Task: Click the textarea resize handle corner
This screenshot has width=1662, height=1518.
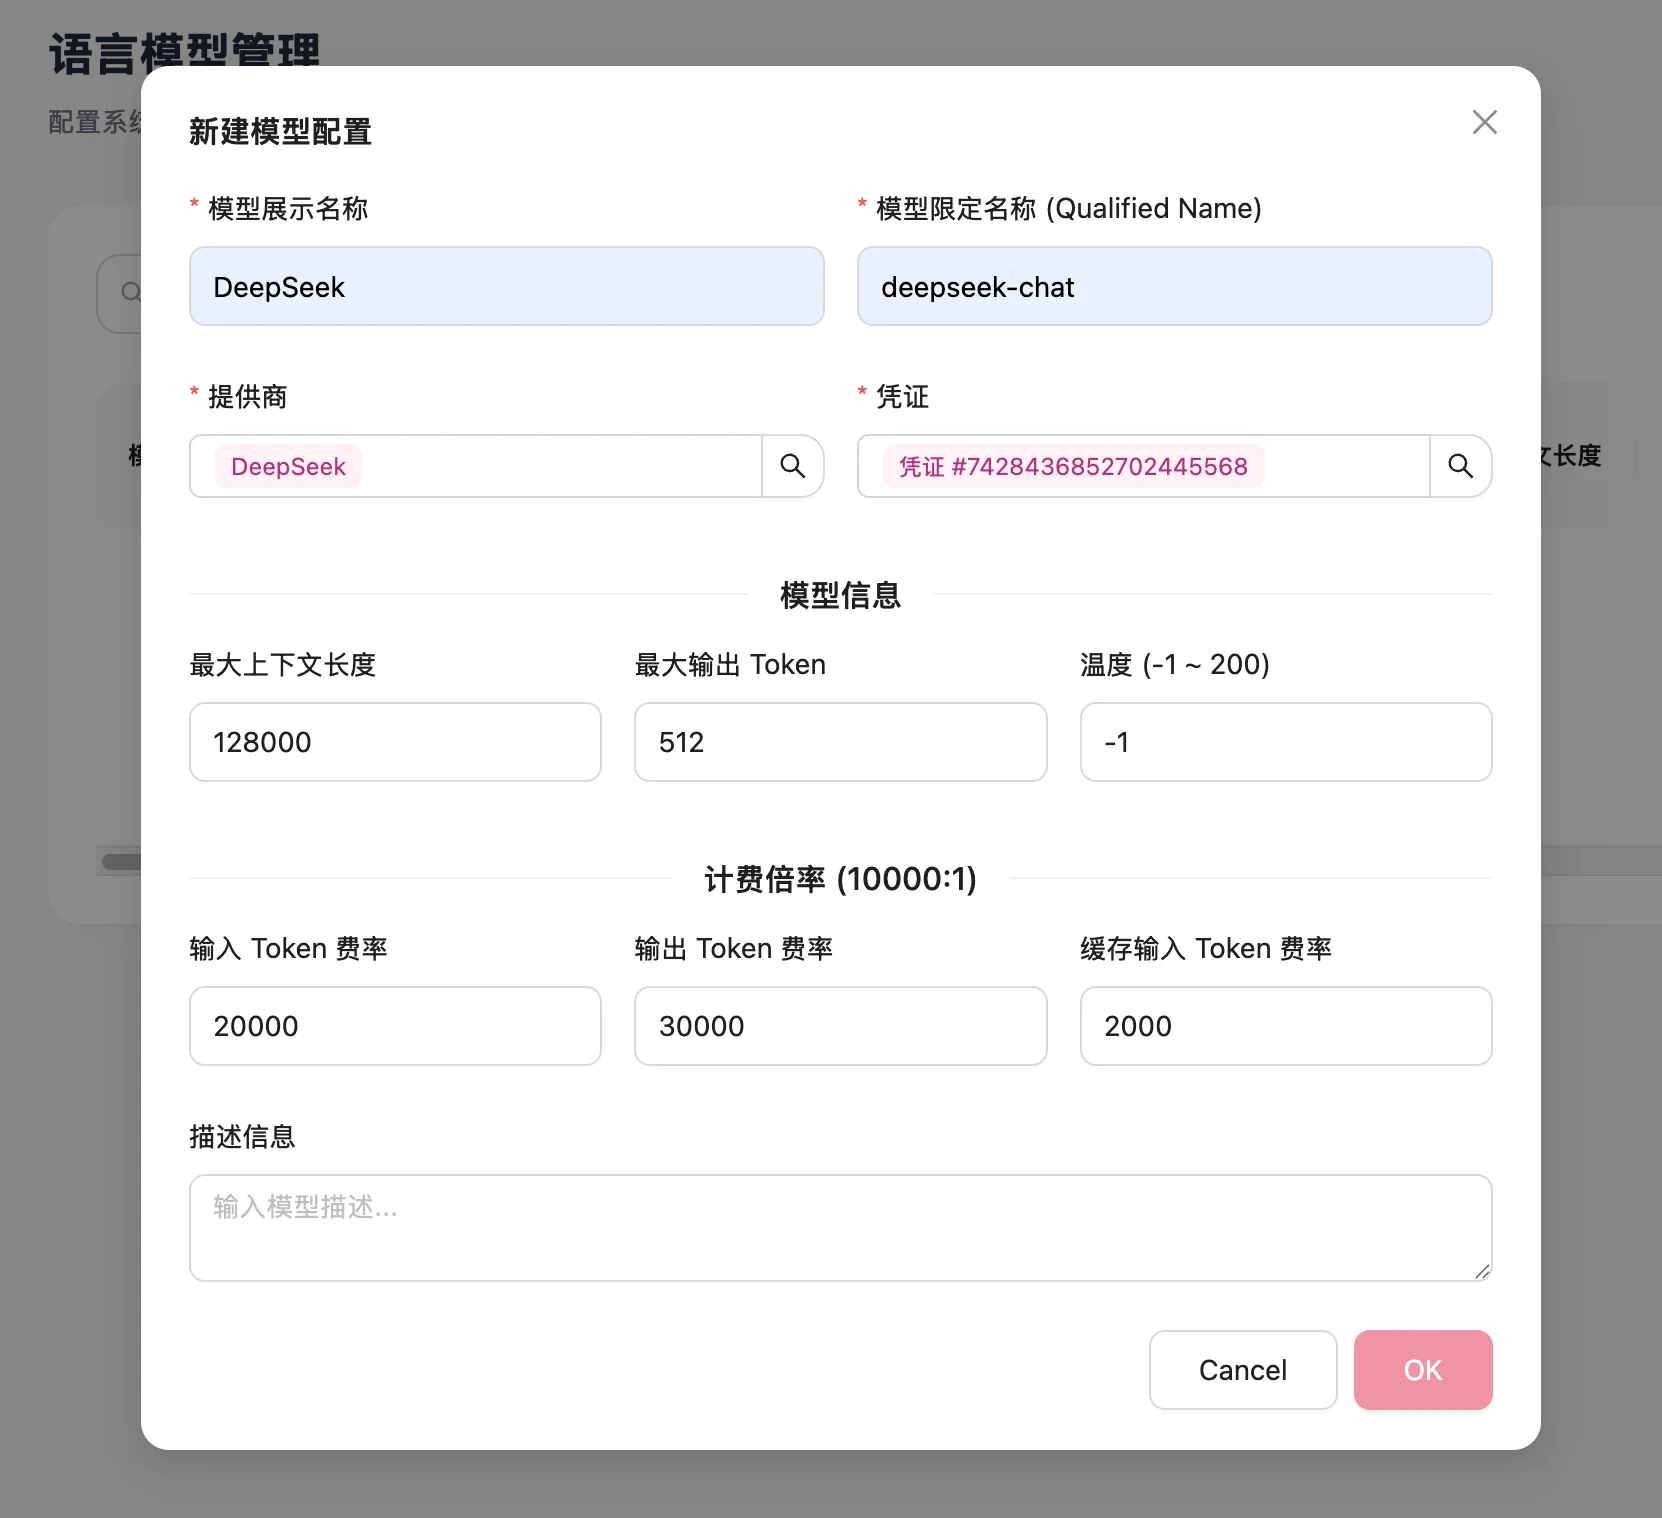Action: pyautogui.click(x=1482, y=1271)
